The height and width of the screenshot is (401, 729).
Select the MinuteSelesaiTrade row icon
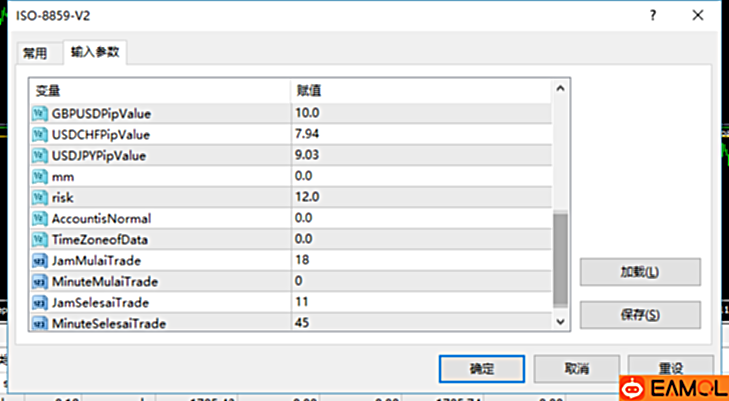40,323
